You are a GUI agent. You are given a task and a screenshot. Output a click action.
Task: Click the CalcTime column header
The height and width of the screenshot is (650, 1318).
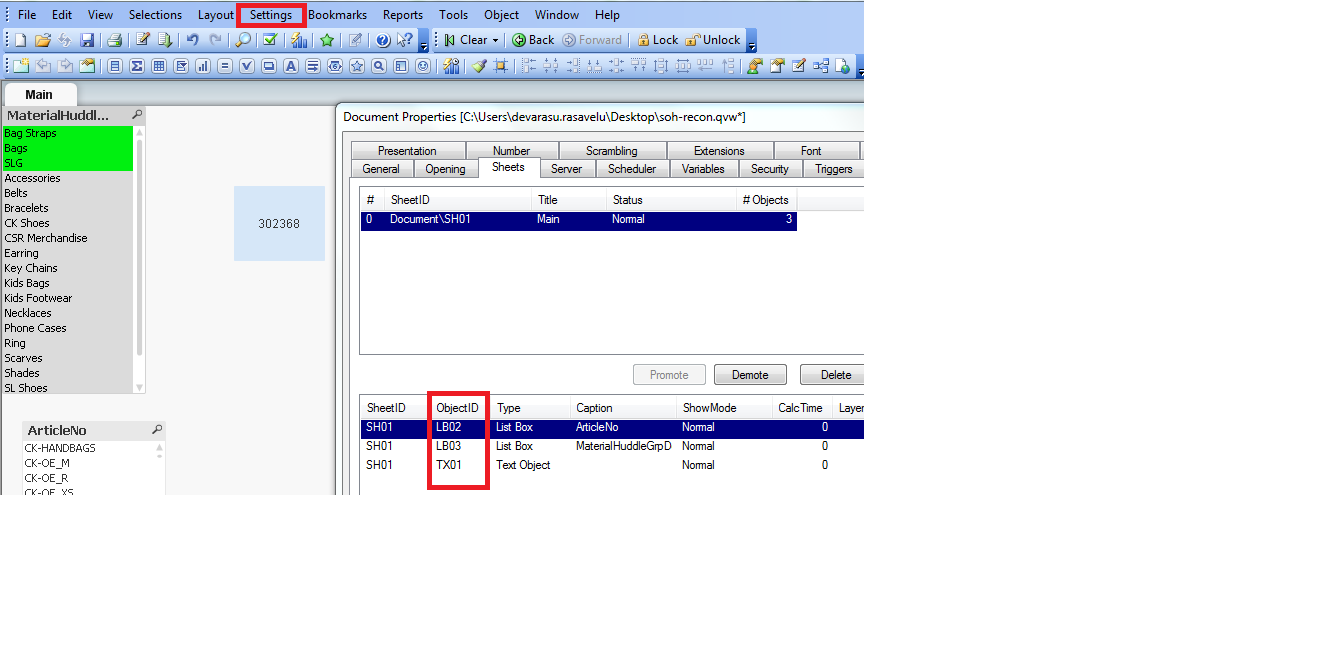800,408
